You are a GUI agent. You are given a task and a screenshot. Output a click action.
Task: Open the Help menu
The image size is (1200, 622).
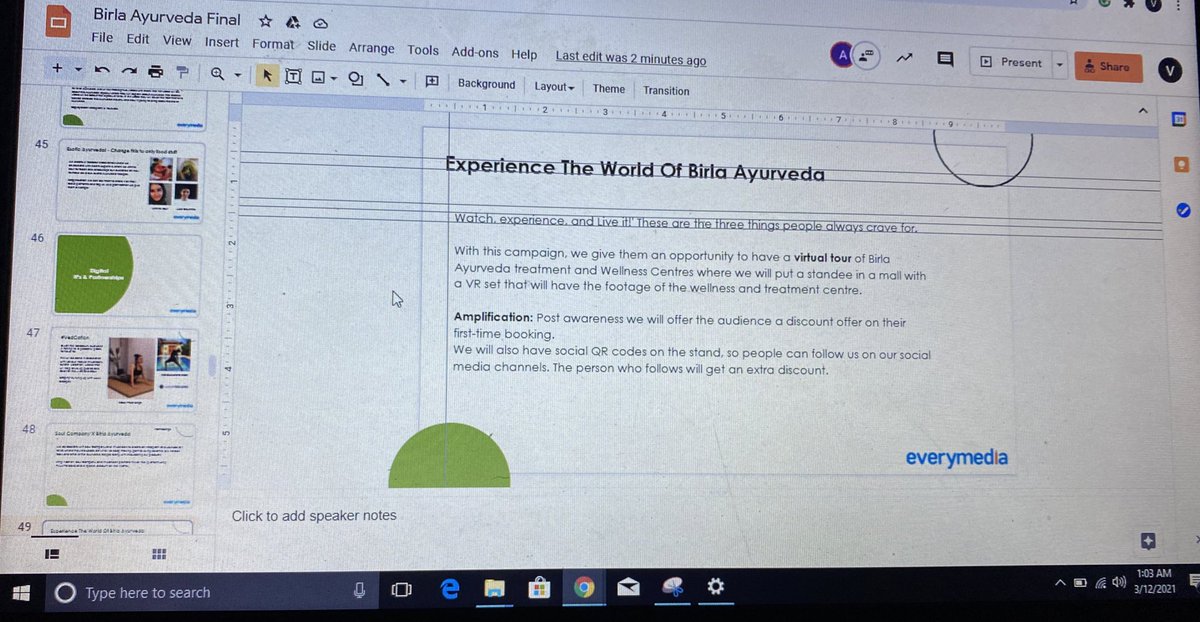(x=524, y=54)
